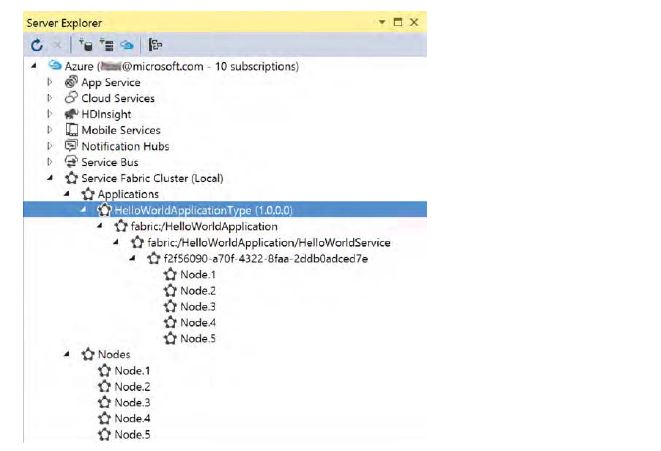Select Node.2 under the Nodes folder

coord(132,387)
